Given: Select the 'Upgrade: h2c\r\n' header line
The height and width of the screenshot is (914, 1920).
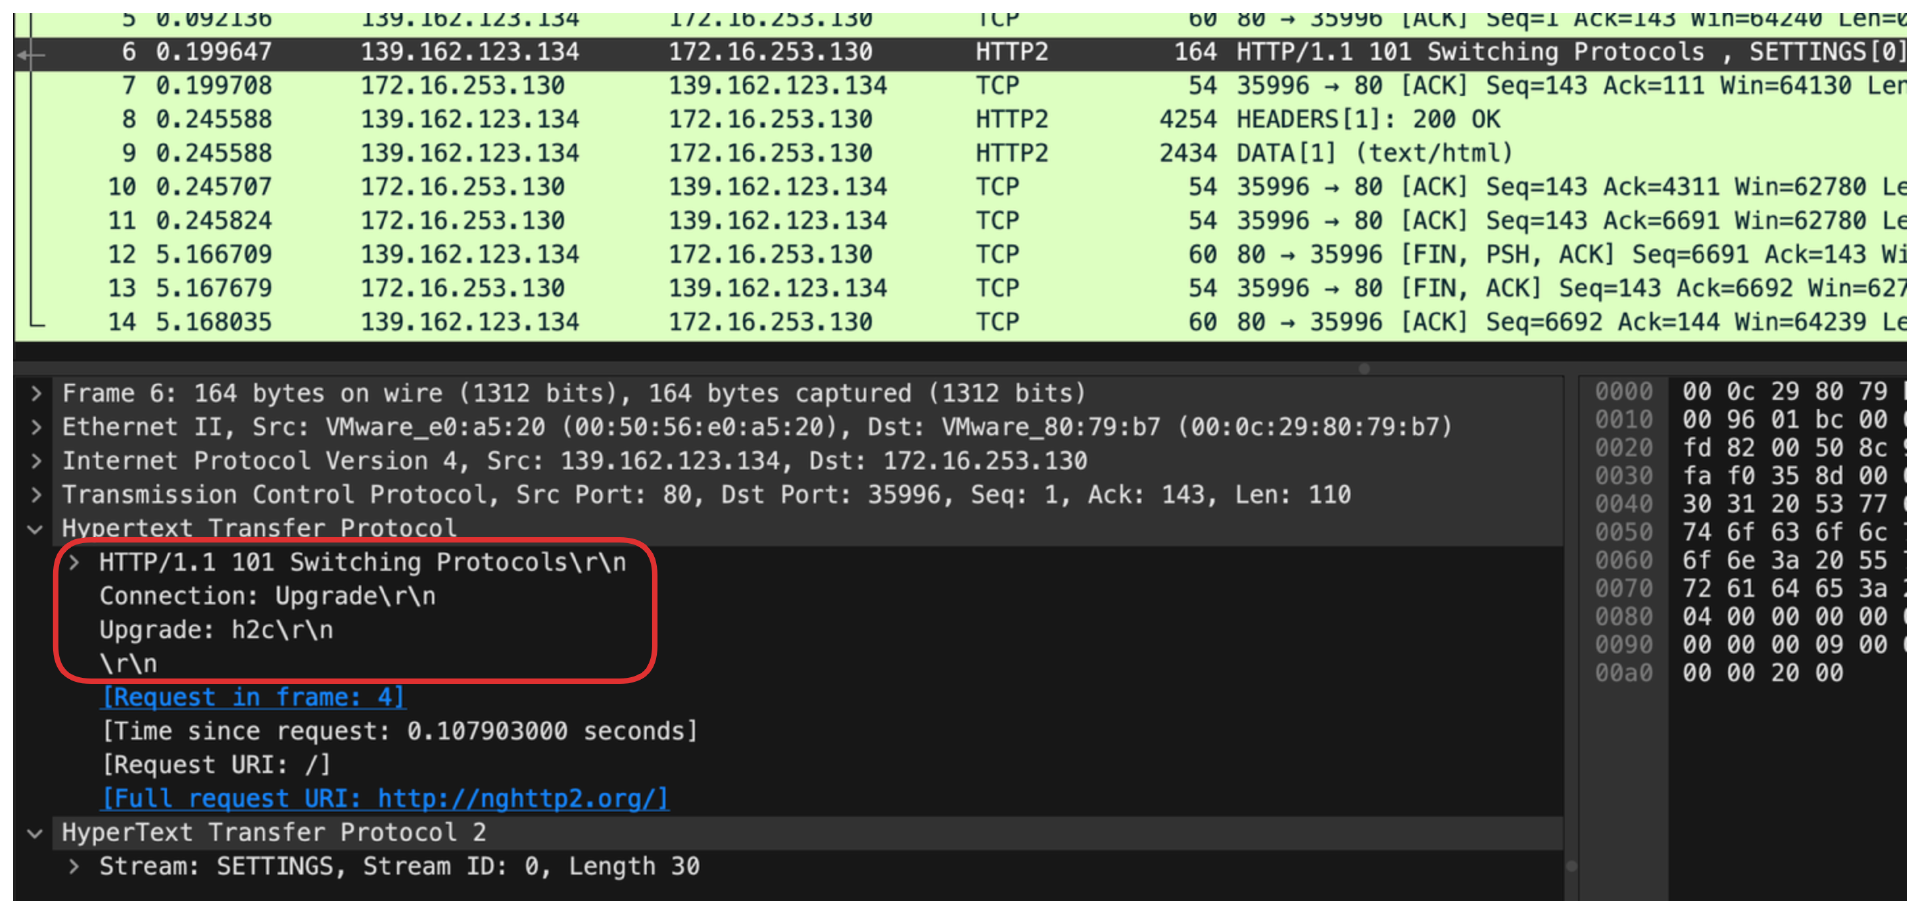Looking at the screenshot, I should click(216, 630).
